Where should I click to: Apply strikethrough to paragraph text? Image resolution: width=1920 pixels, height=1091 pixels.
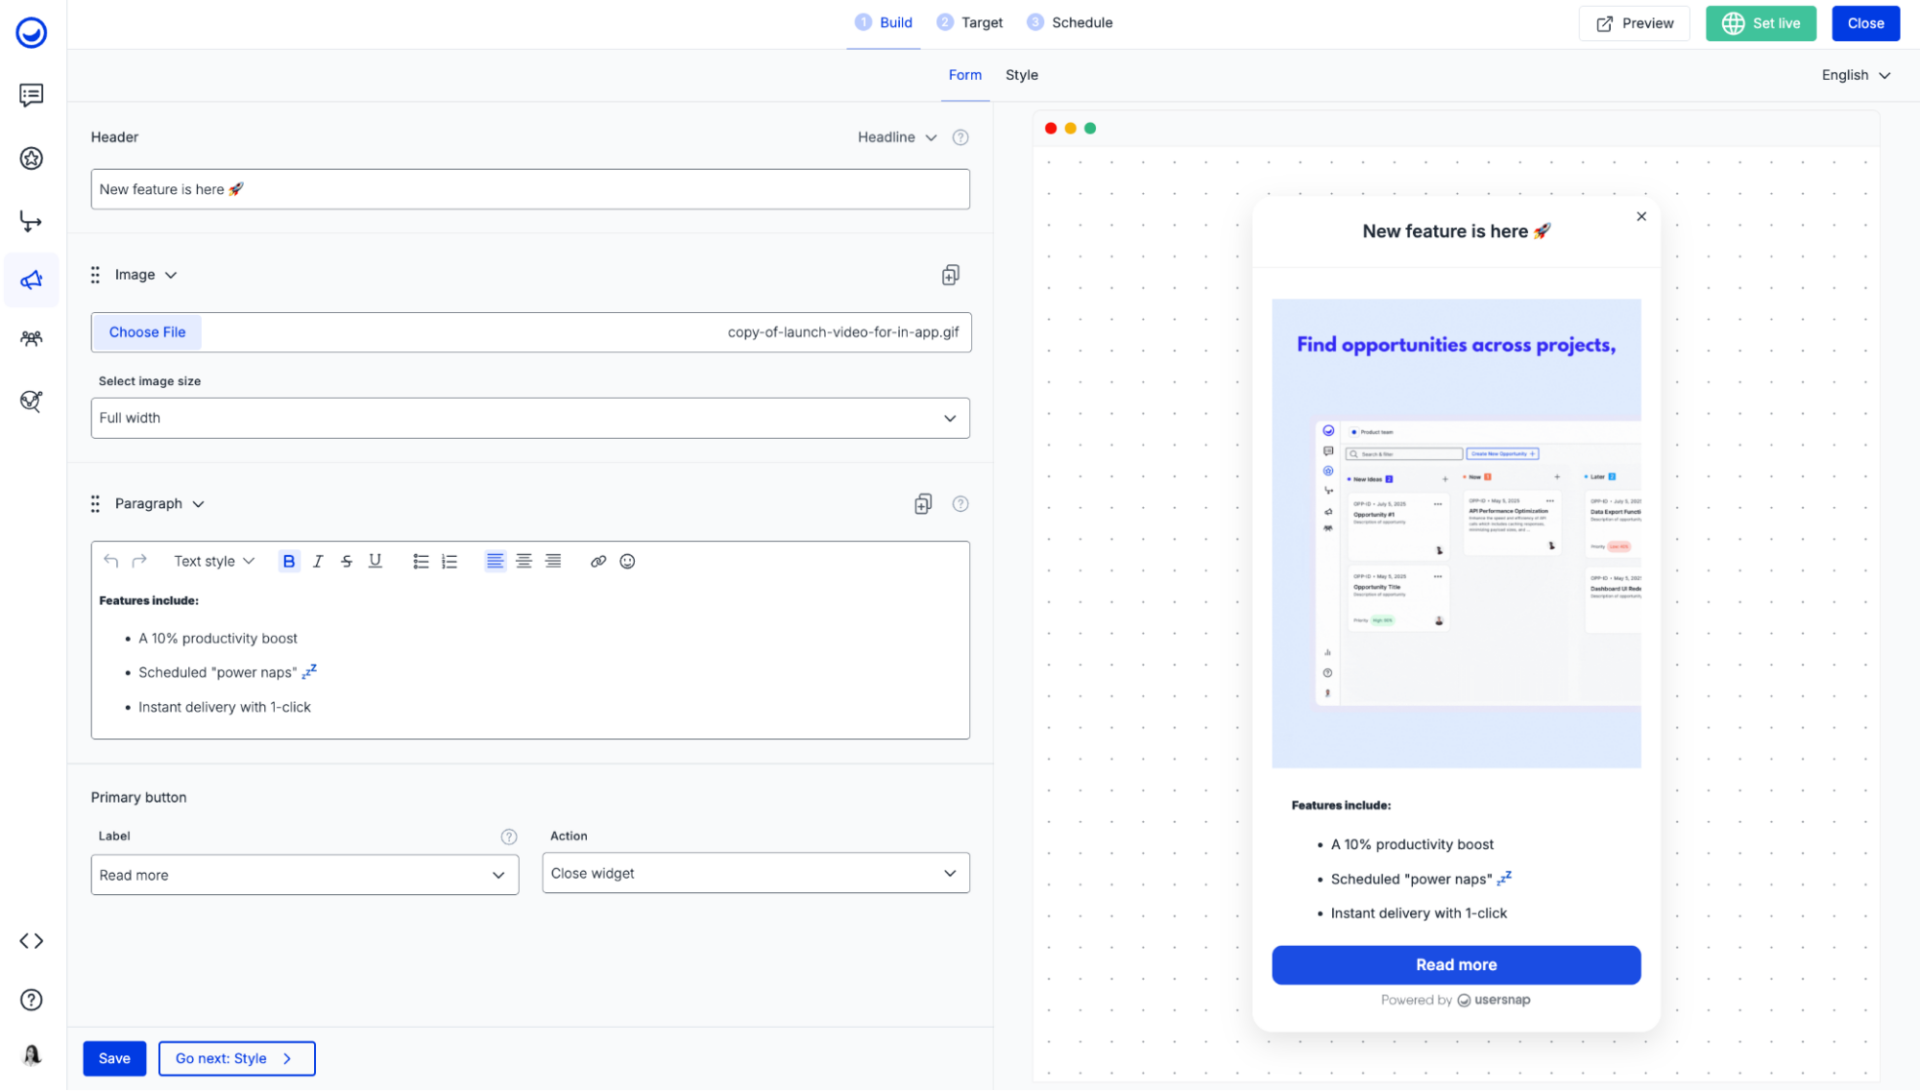346,561
